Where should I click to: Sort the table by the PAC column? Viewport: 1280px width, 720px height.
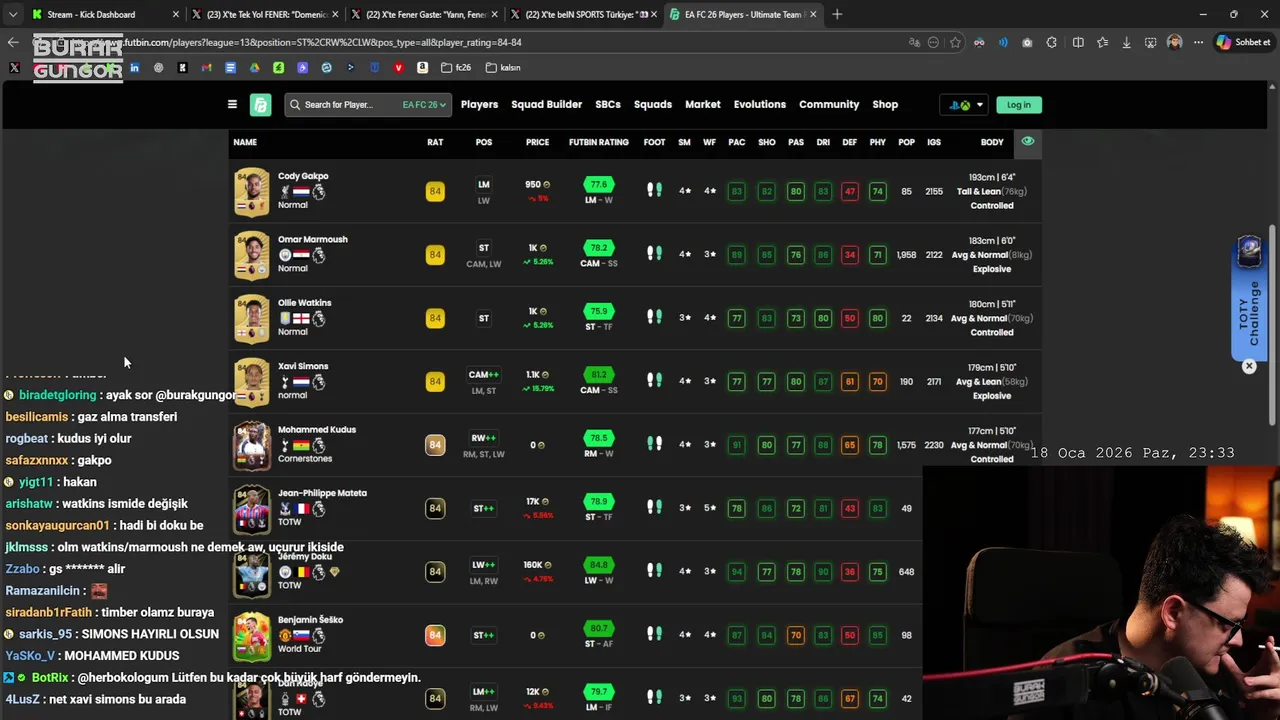(737, 142)
